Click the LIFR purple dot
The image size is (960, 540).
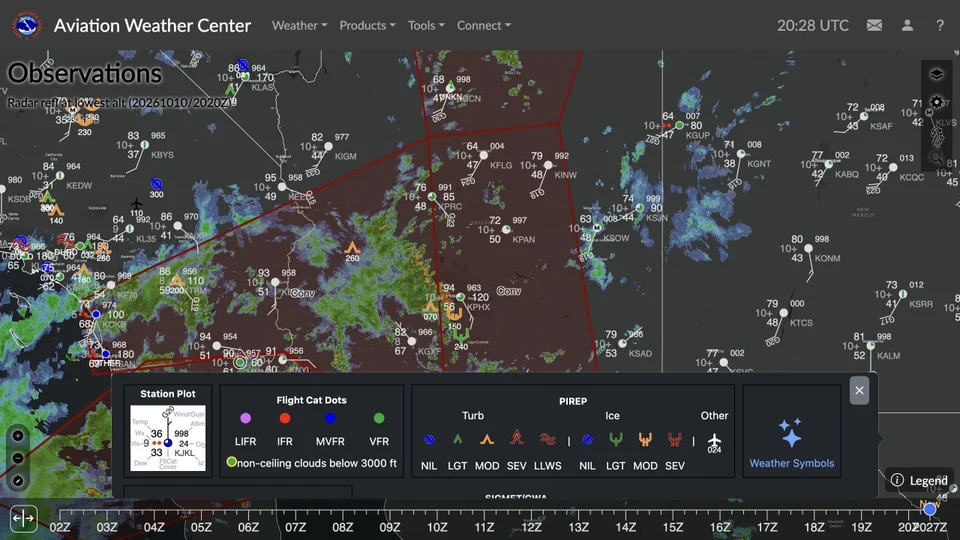[246, 418]
